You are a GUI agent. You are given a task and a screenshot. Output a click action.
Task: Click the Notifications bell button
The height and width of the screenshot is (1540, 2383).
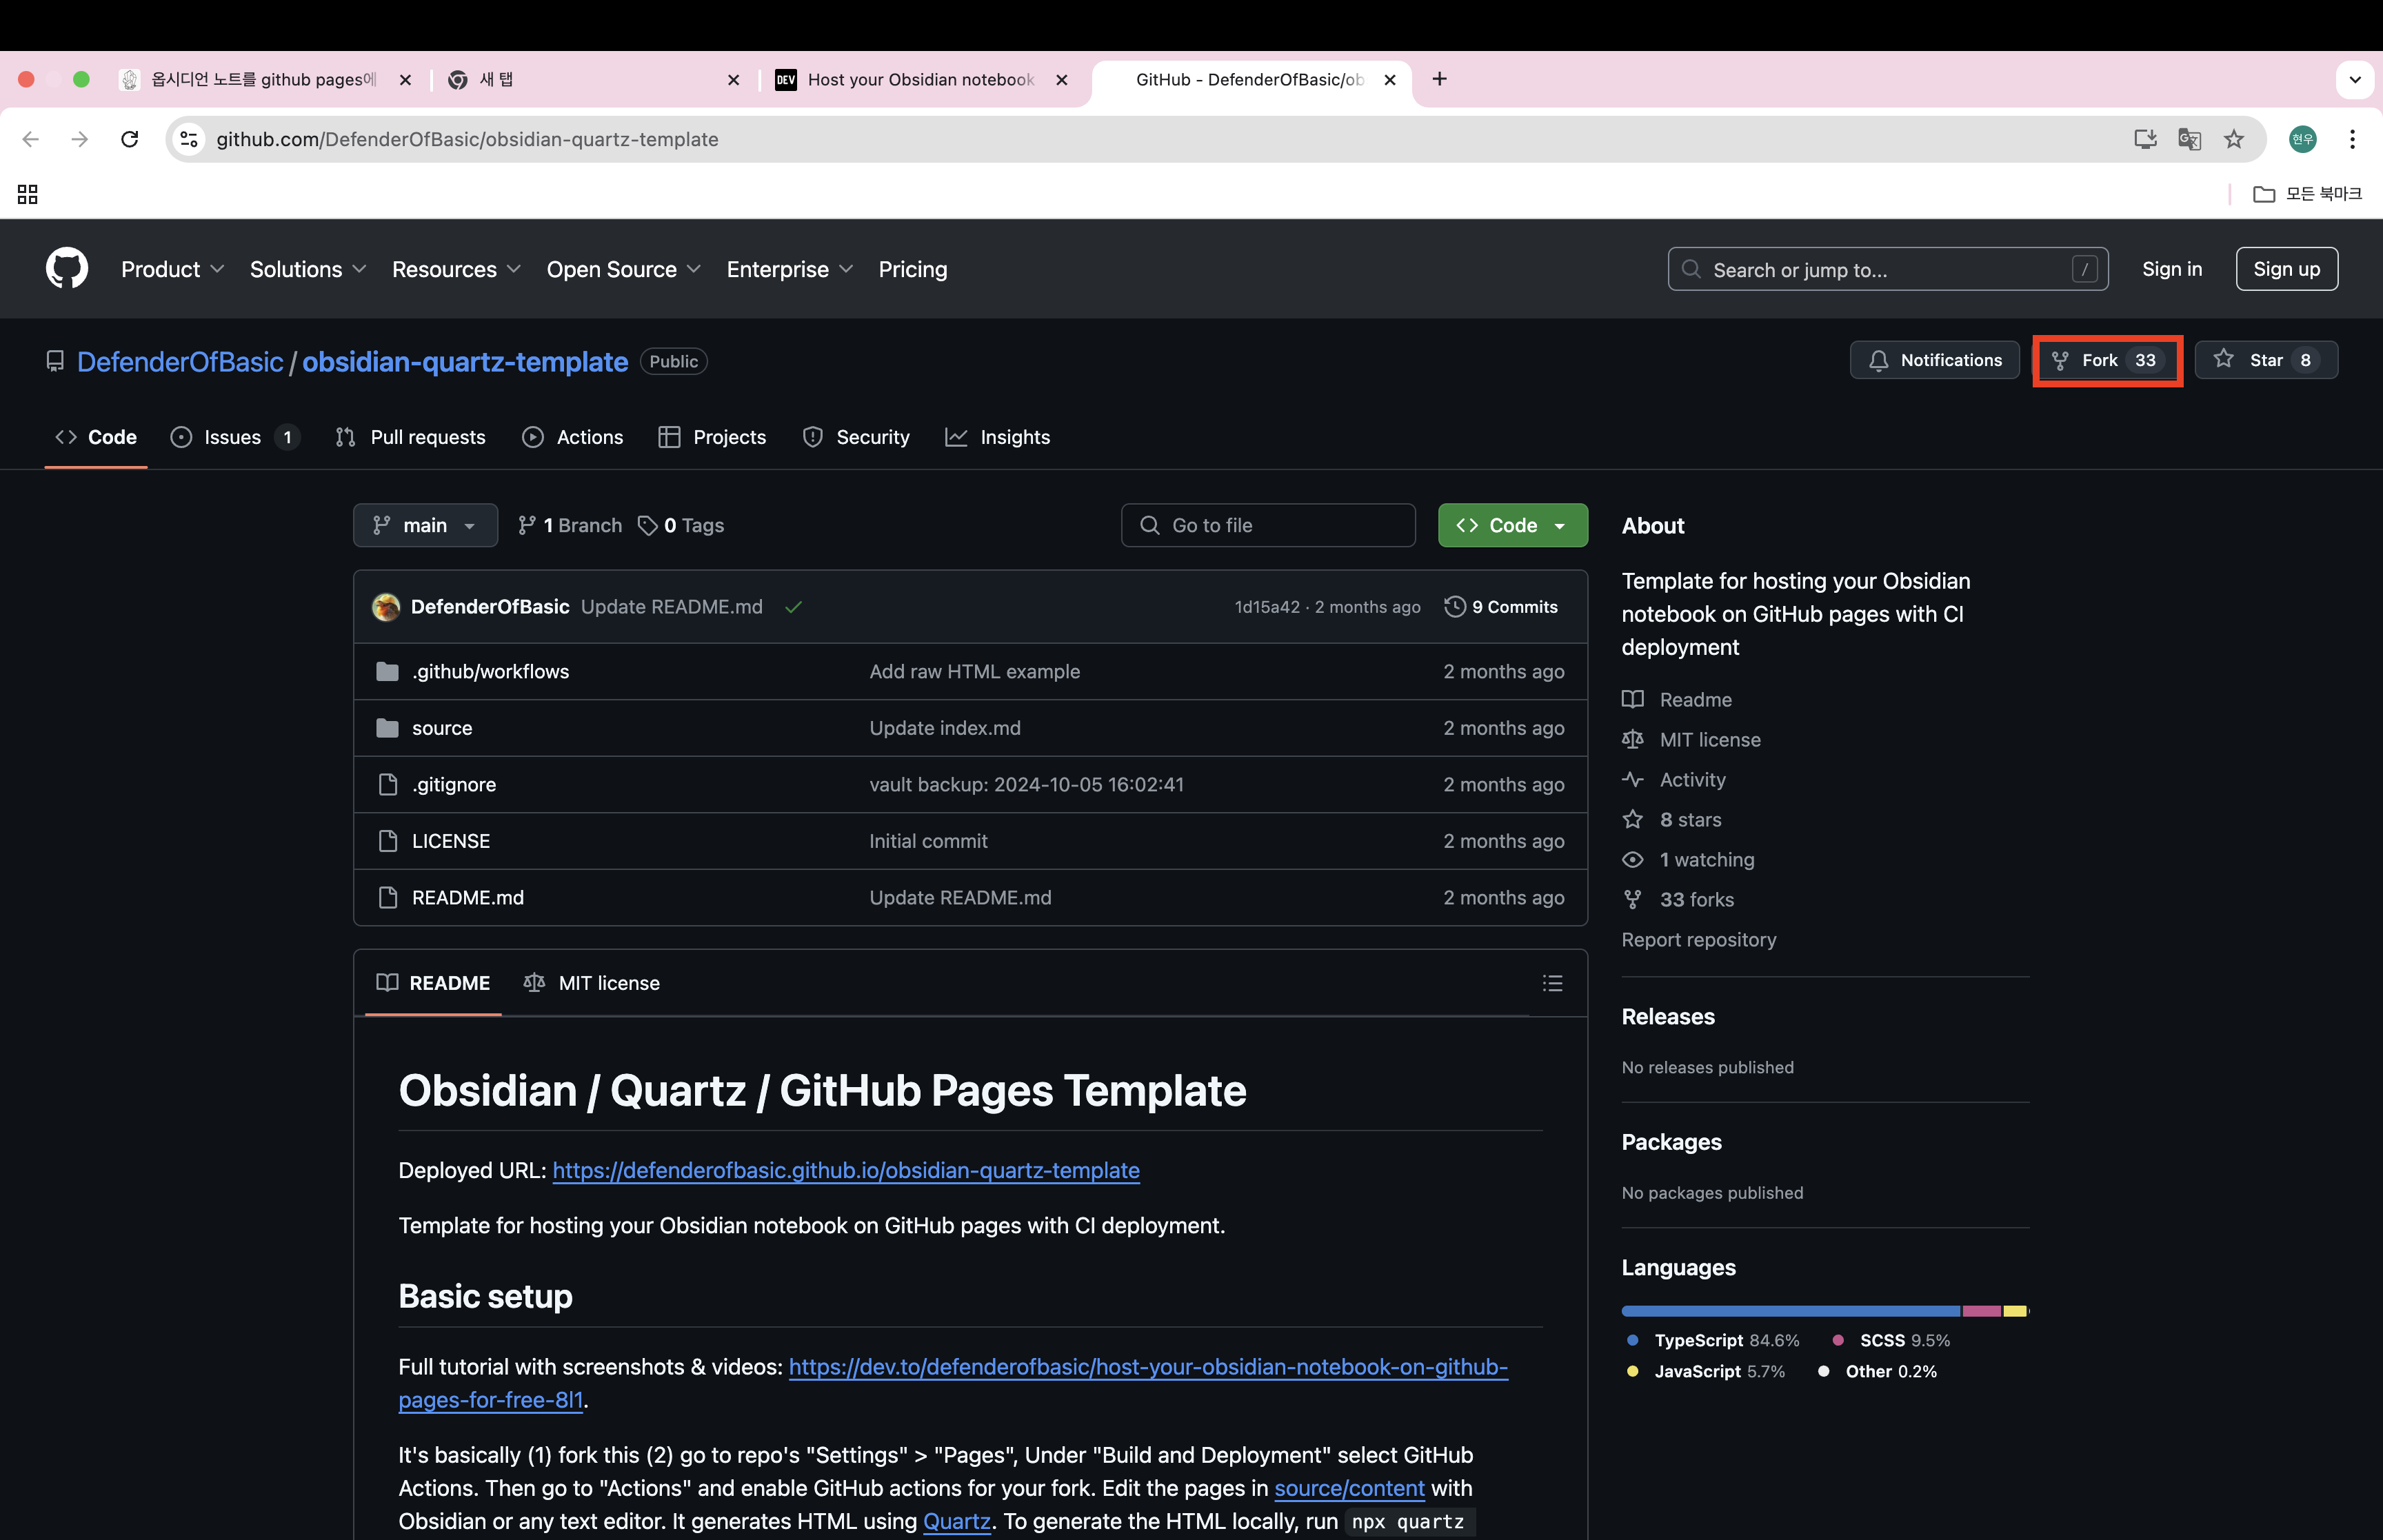pos(1934,360)
